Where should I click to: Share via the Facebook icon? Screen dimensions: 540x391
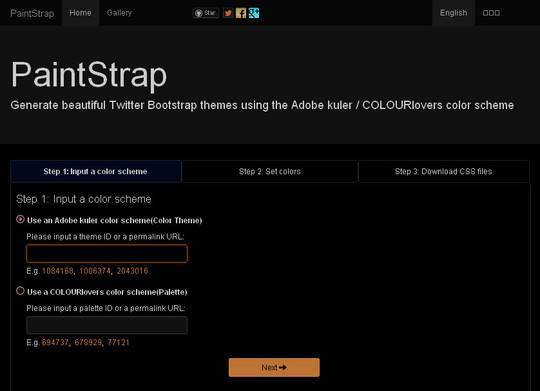tap(241, 13)
